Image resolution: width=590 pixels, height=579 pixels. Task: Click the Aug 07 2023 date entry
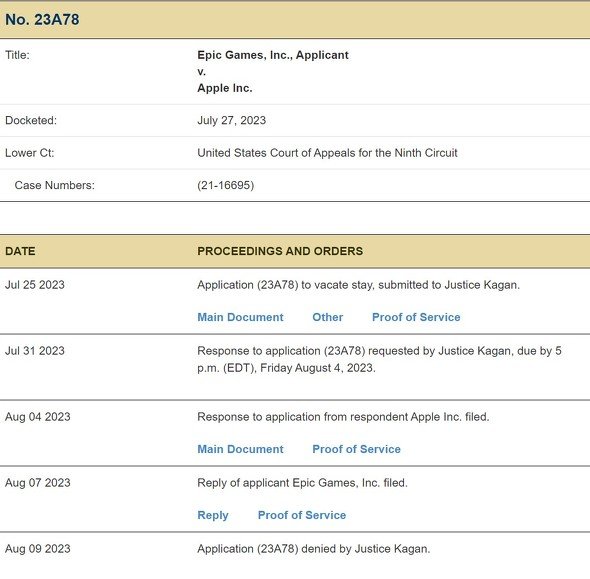pyautogui.click(x=38, y=483)
